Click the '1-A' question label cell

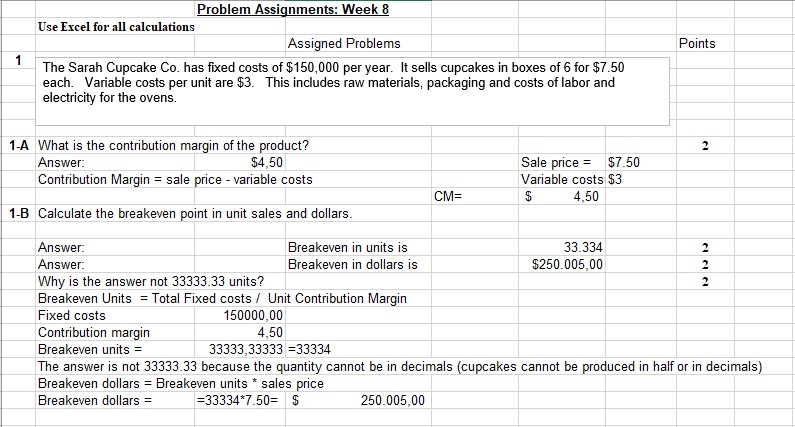(x=19, y=146)
